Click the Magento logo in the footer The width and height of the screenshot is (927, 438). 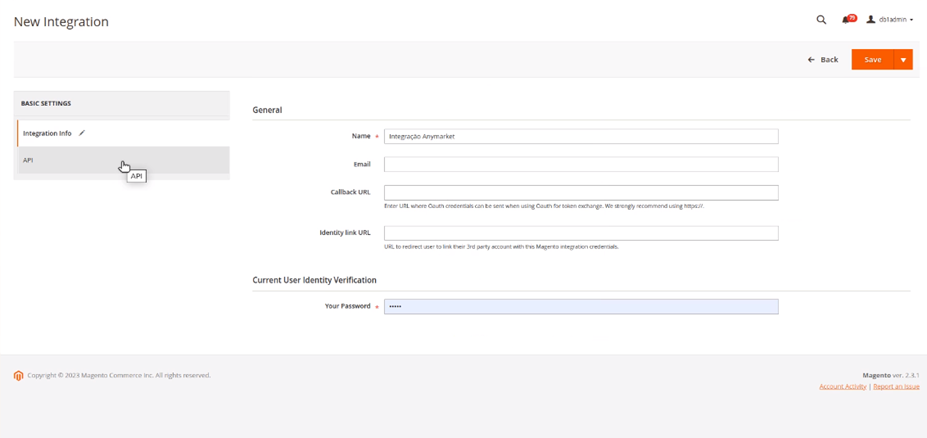[18, 376]
